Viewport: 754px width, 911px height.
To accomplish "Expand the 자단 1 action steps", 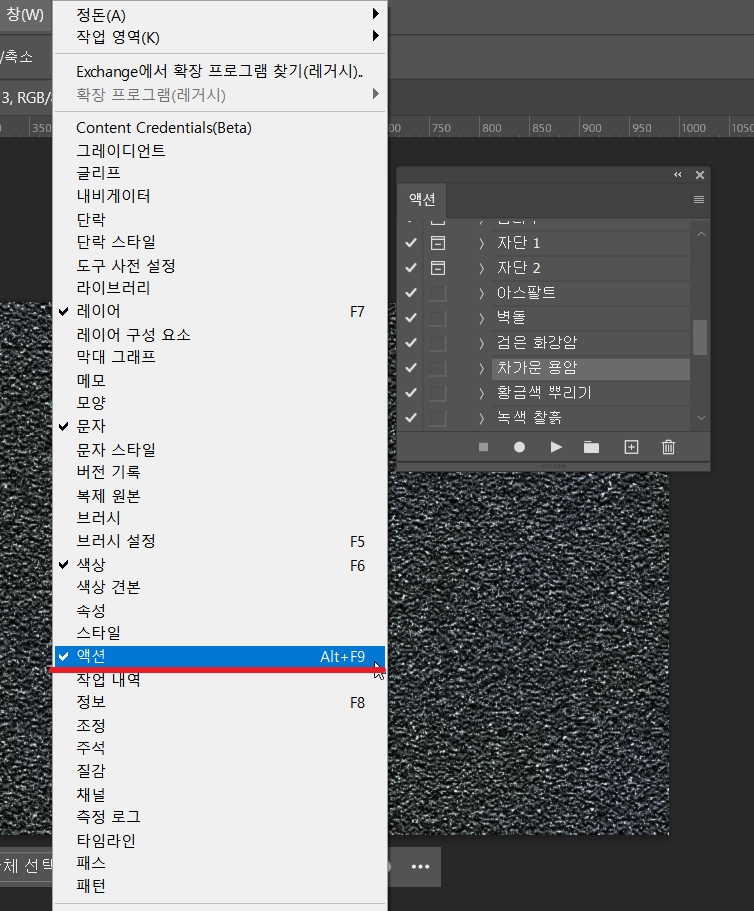I will [x=481, y=243].
